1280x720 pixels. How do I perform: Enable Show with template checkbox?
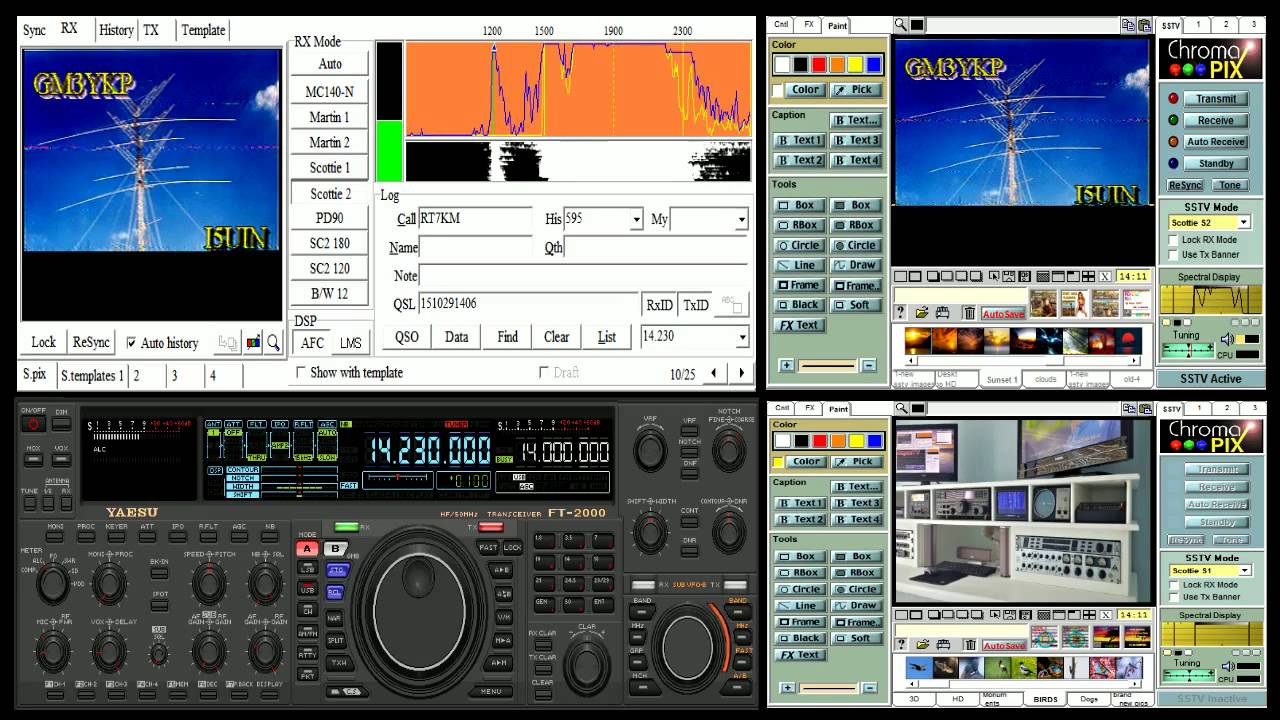coord(300,373)
